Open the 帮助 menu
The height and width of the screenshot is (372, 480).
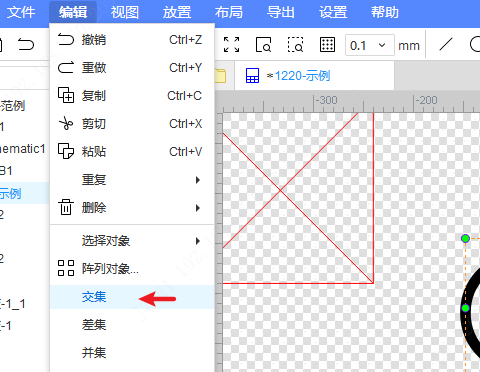(x=385, y=12)
